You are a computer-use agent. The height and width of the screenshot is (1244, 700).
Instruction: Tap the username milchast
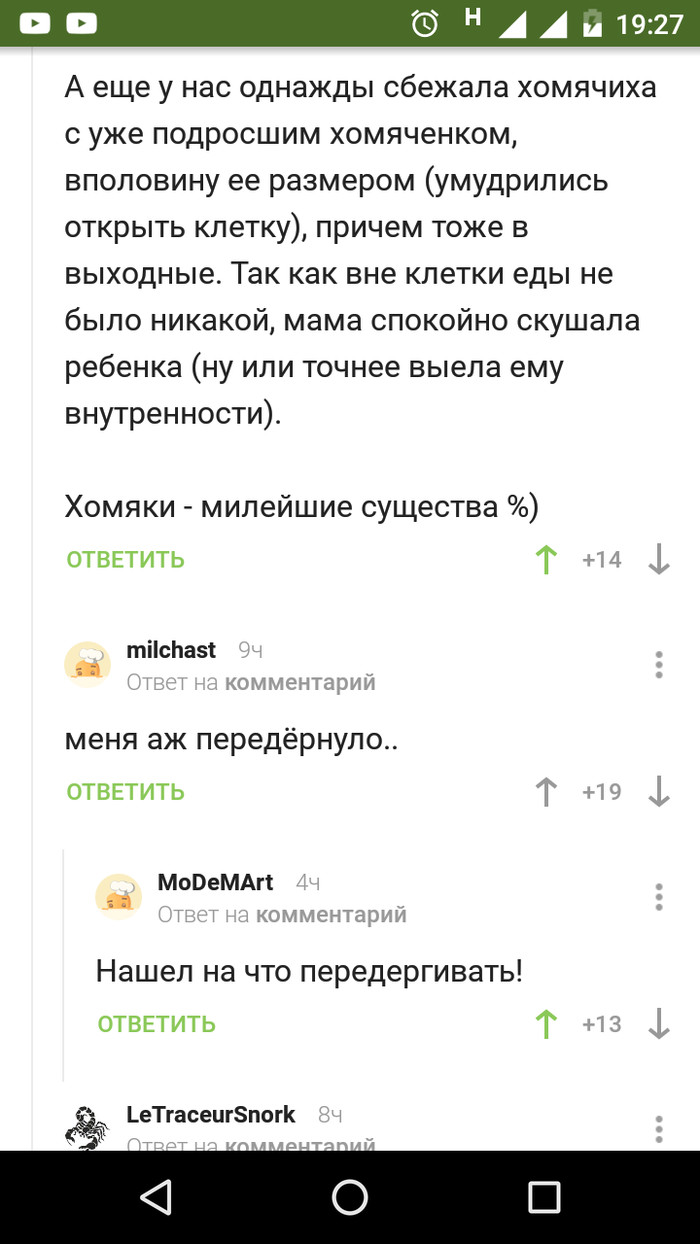(171, 650)
